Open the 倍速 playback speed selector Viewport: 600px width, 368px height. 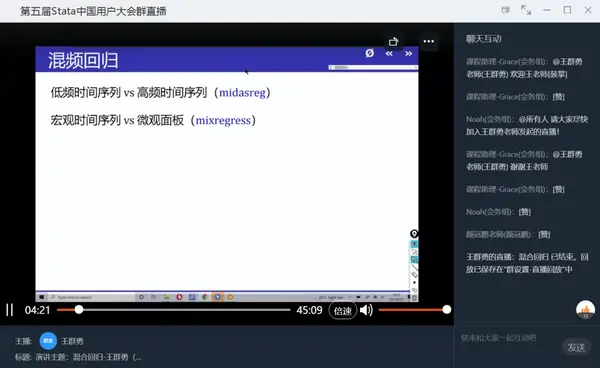(342, 311)
